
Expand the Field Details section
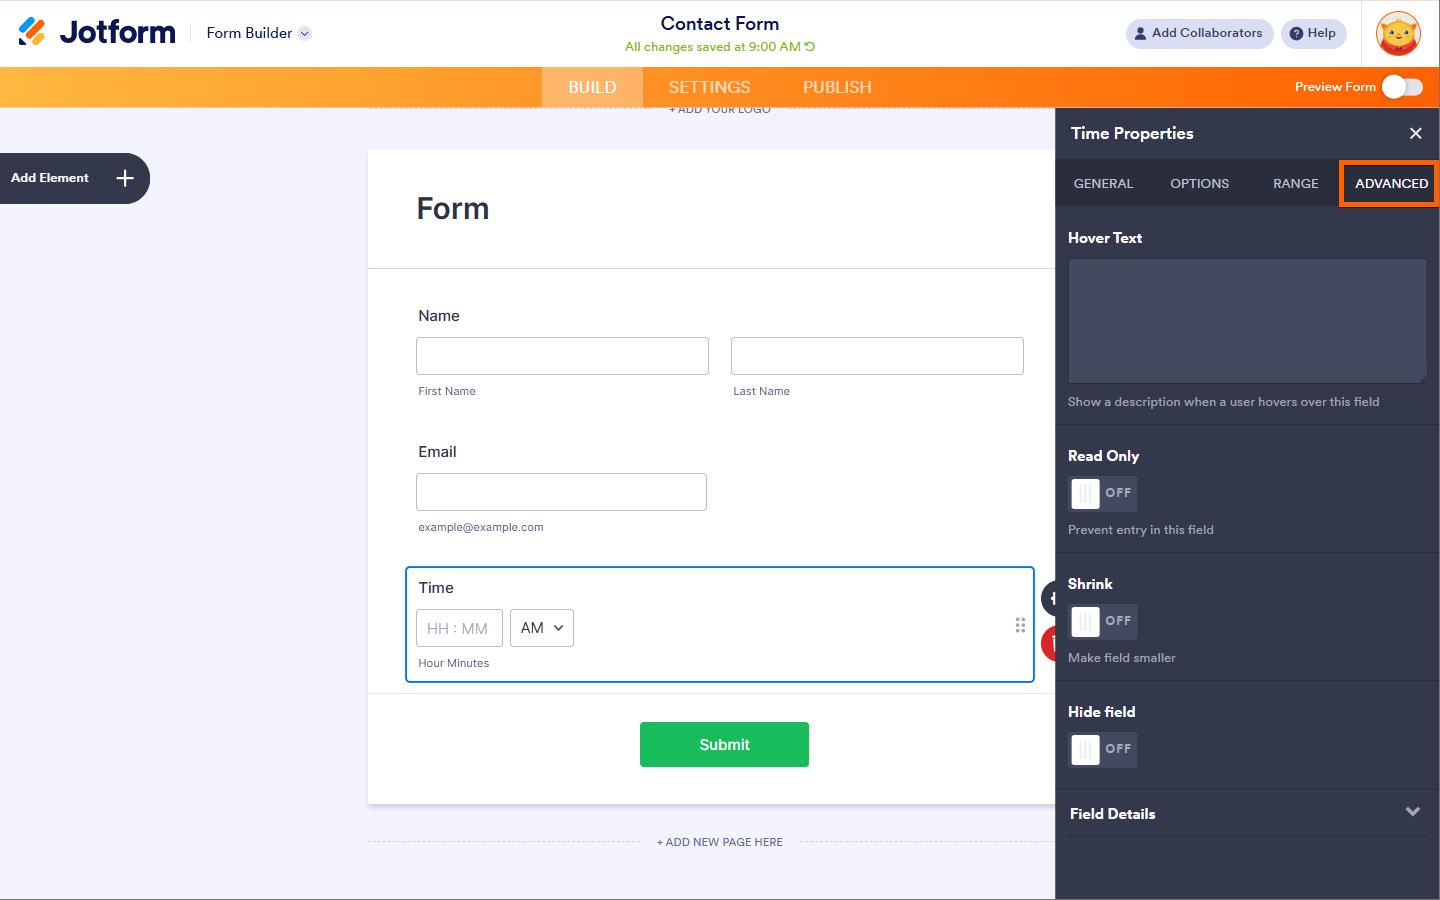pyautogui.click(x=1246, y=813)
